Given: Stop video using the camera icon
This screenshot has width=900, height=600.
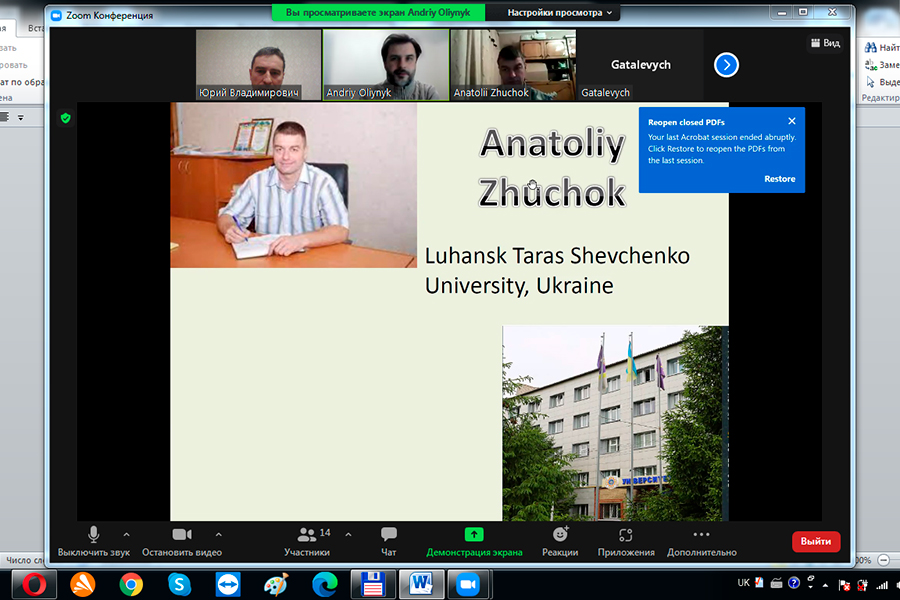Looking at the screenshot, I should [x=182, y=541].
